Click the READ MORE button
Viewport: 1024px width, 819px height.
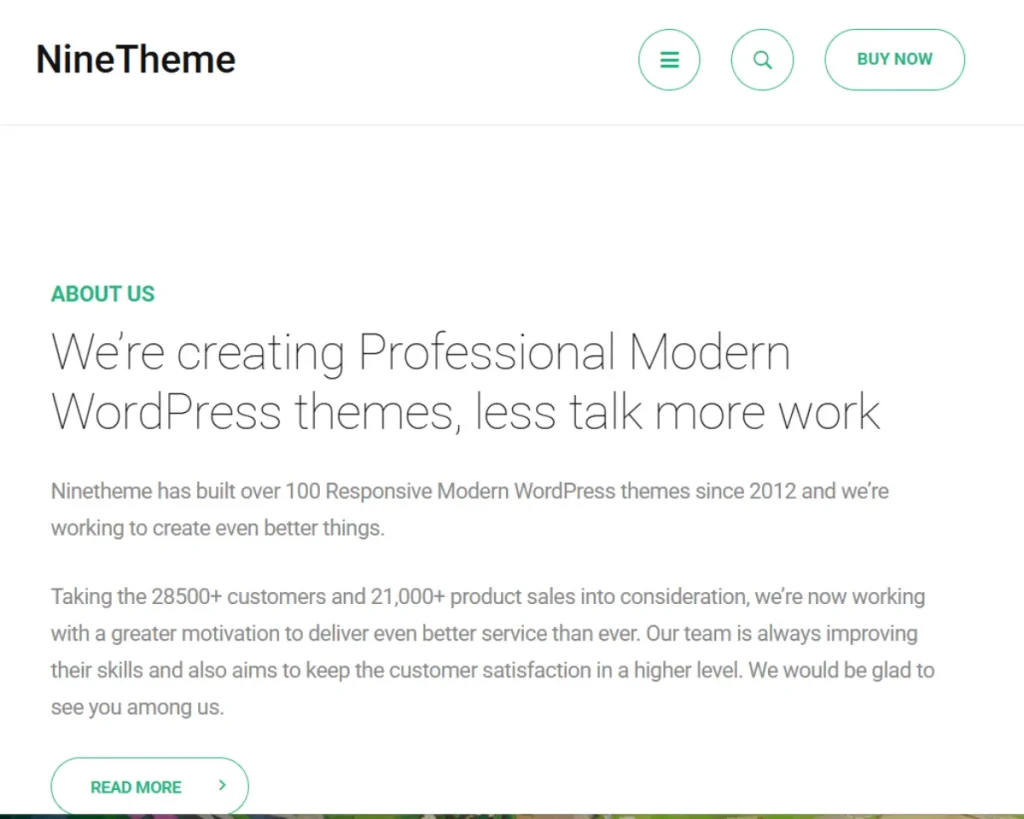pyautogui.click(x=150, y=786)
